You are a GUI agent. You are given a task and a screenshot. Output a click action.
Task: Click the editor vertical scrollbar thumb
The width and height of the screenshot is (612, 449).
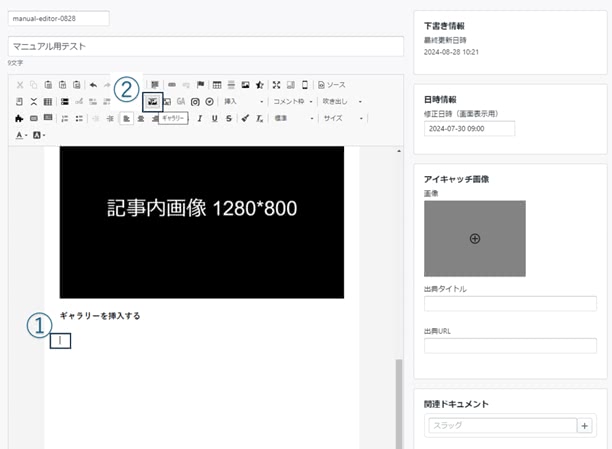[399, 404]
